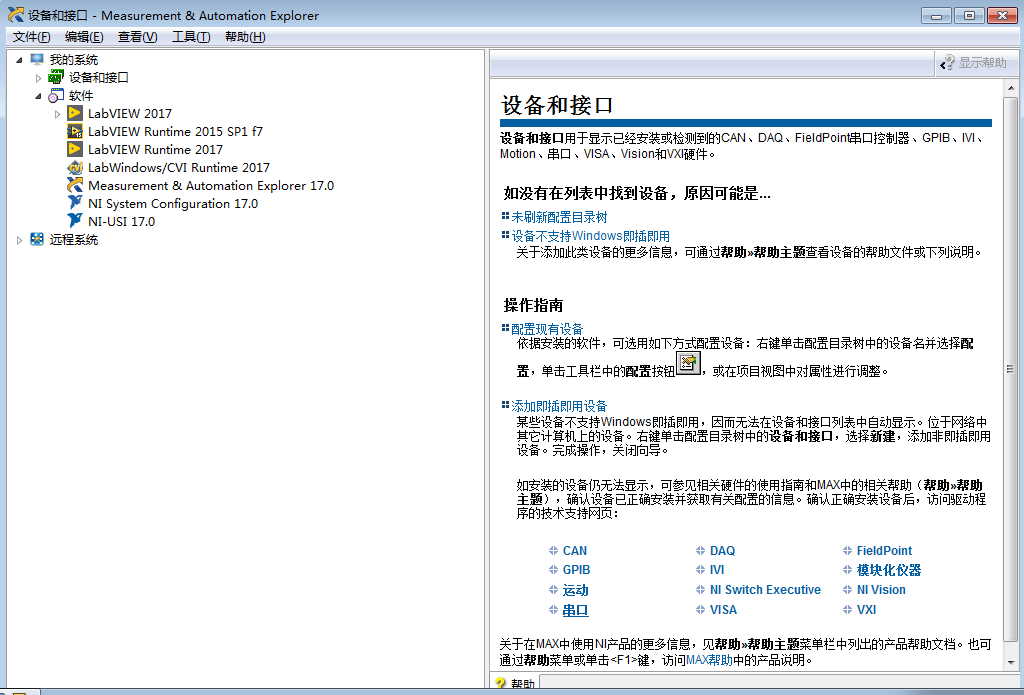Open the 串口 help link
The image size is (1024, 695).
(575, 609)
